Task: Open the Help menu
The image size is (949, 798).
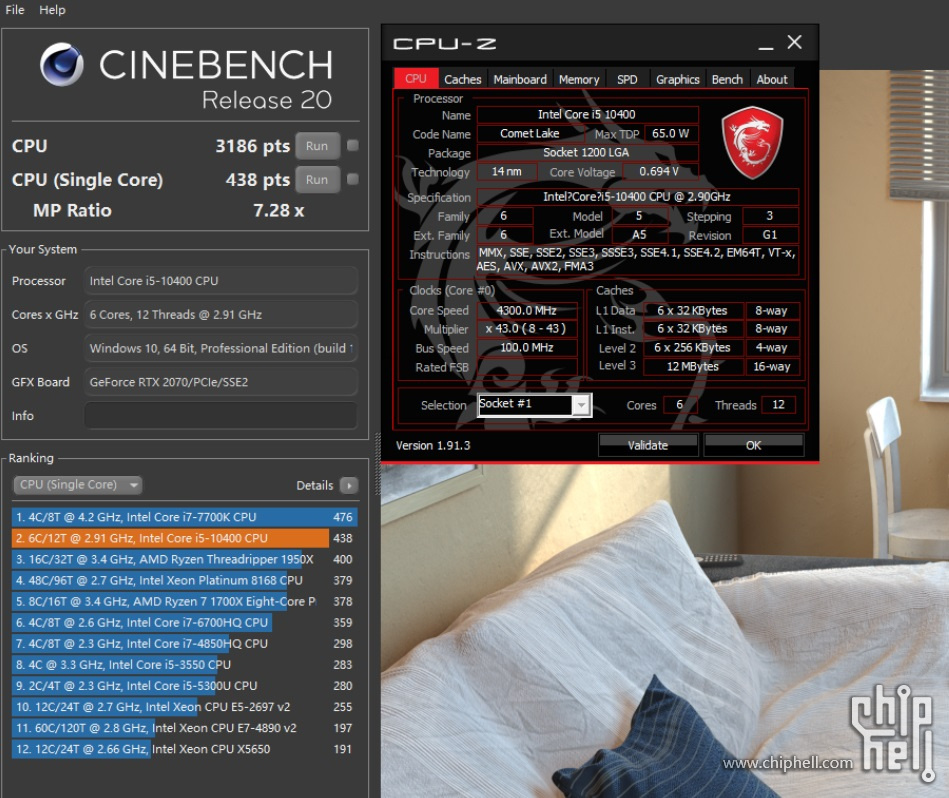Action: pyautogui.click(x=52, y=10)
